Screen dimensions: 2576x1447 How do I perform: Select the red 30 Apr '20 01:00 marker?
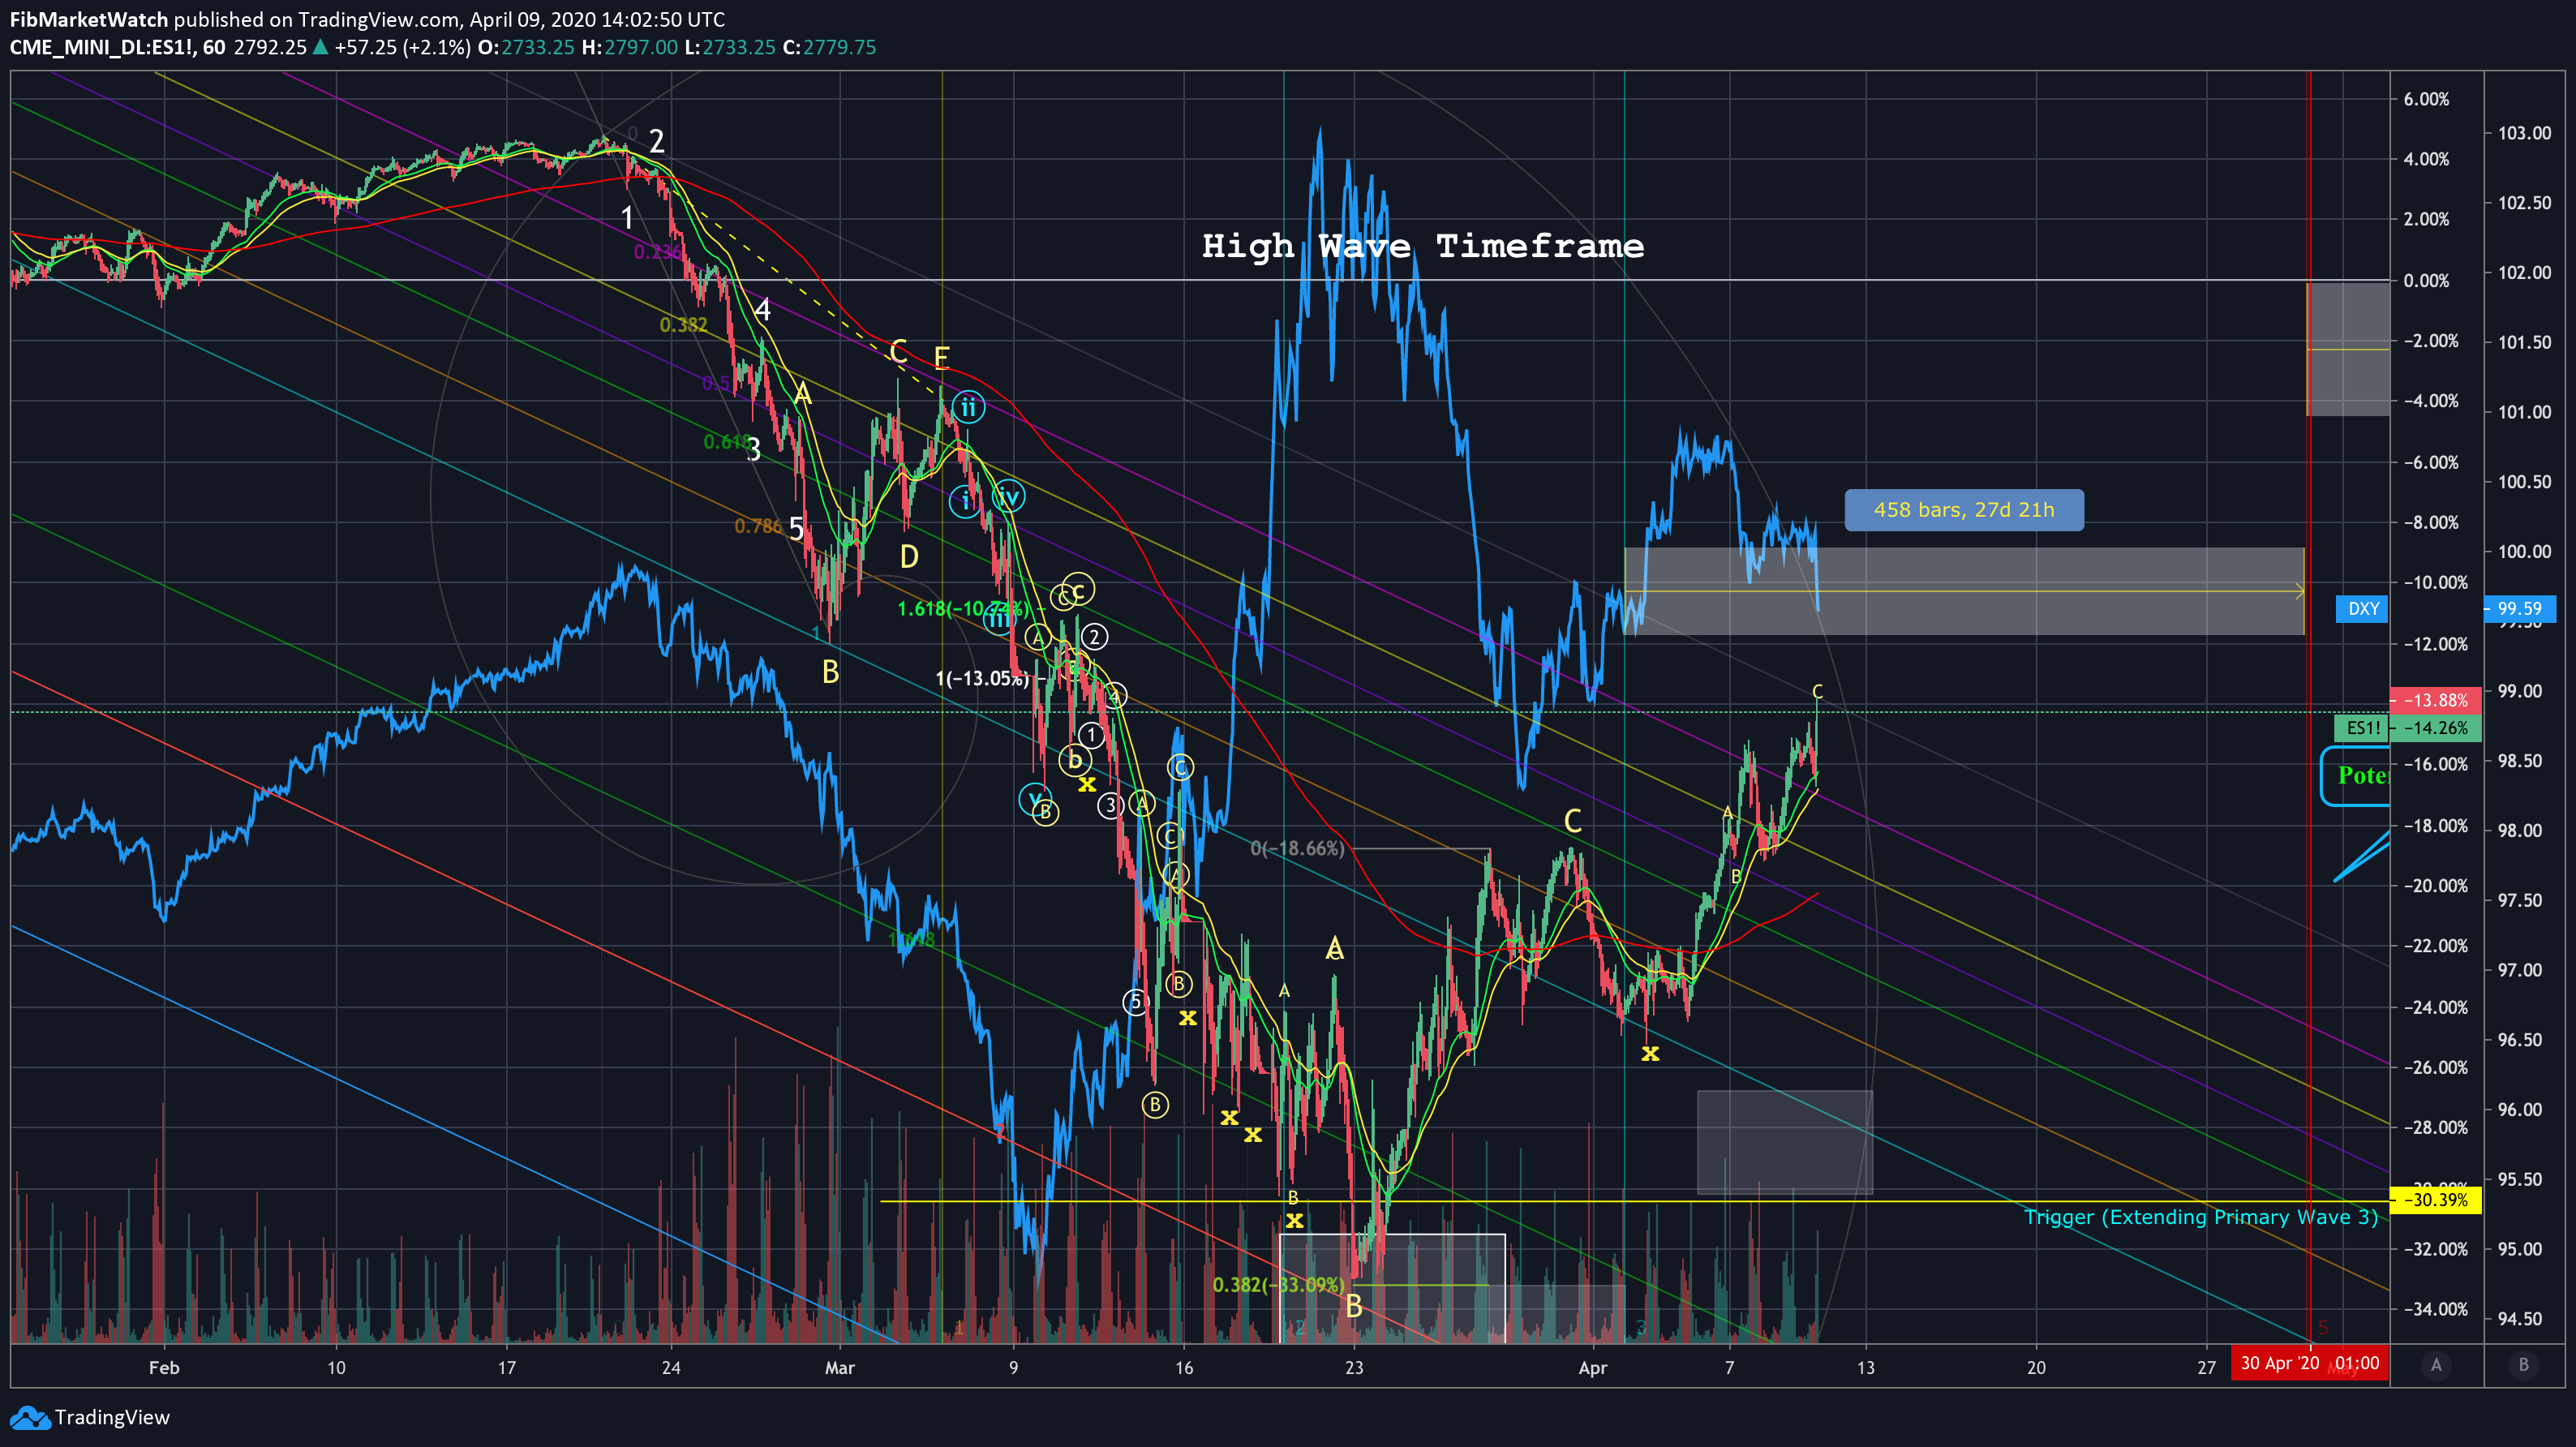pyautogui.click(x=2309, y=1364)
